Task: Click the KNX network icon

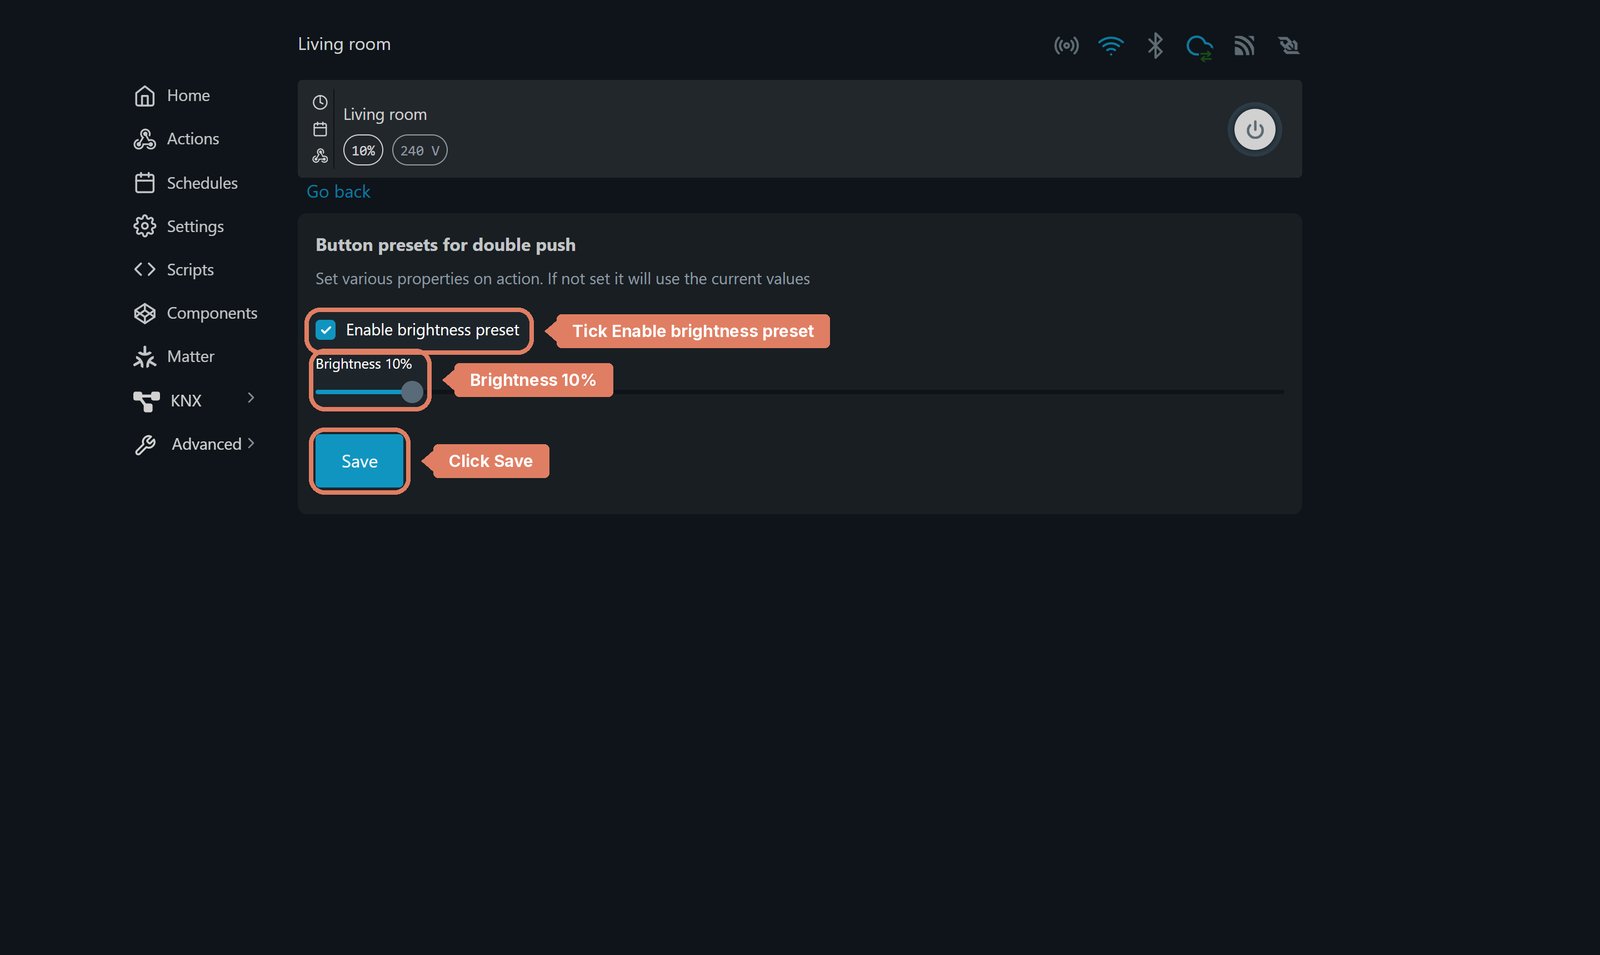Action: [147, 401]
